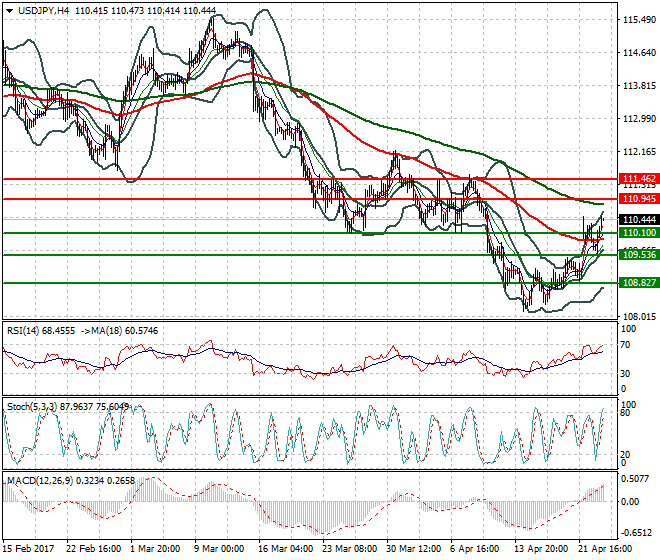Select the Stochastic scale level 80

[625, 413]
